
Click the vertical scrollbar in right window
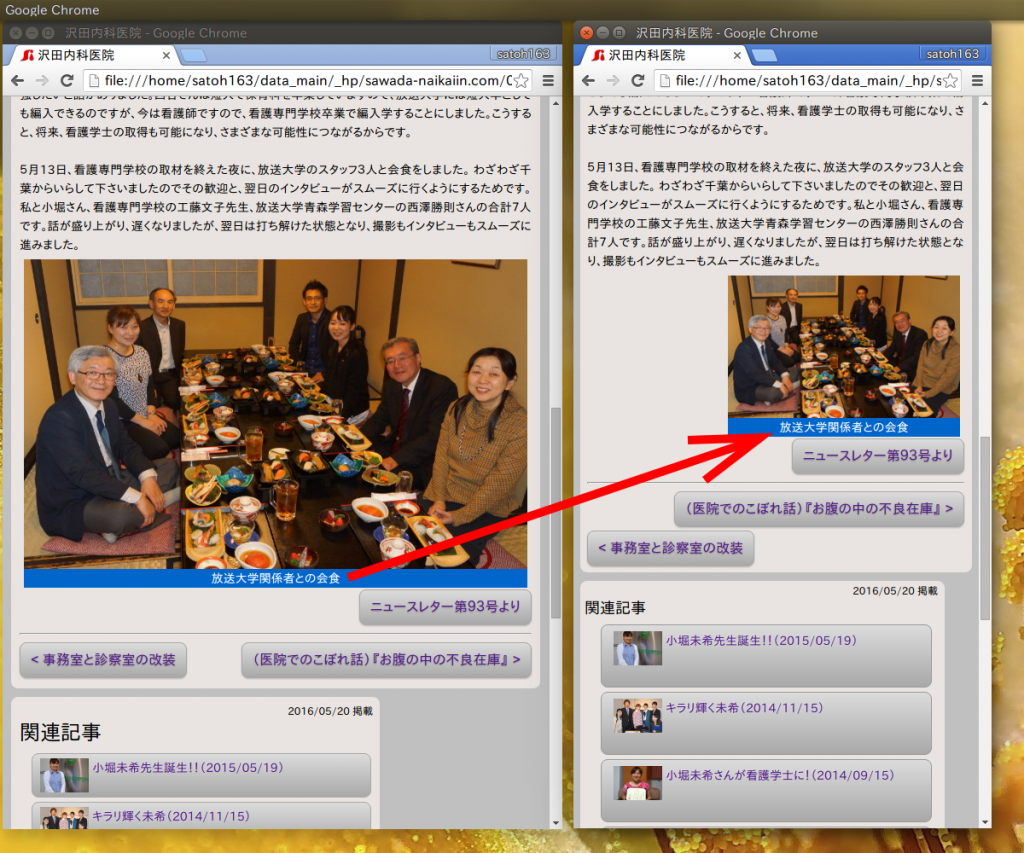[x=984, y=520]
